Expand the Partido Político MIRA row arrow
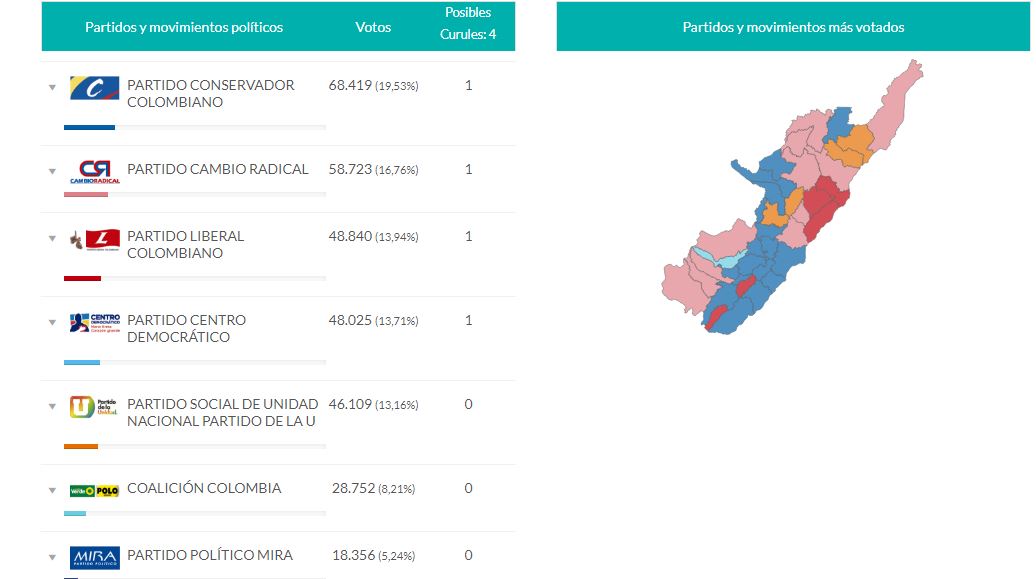Image resolution: width=1036 pixels, height=579 pixels. [52, 557]
